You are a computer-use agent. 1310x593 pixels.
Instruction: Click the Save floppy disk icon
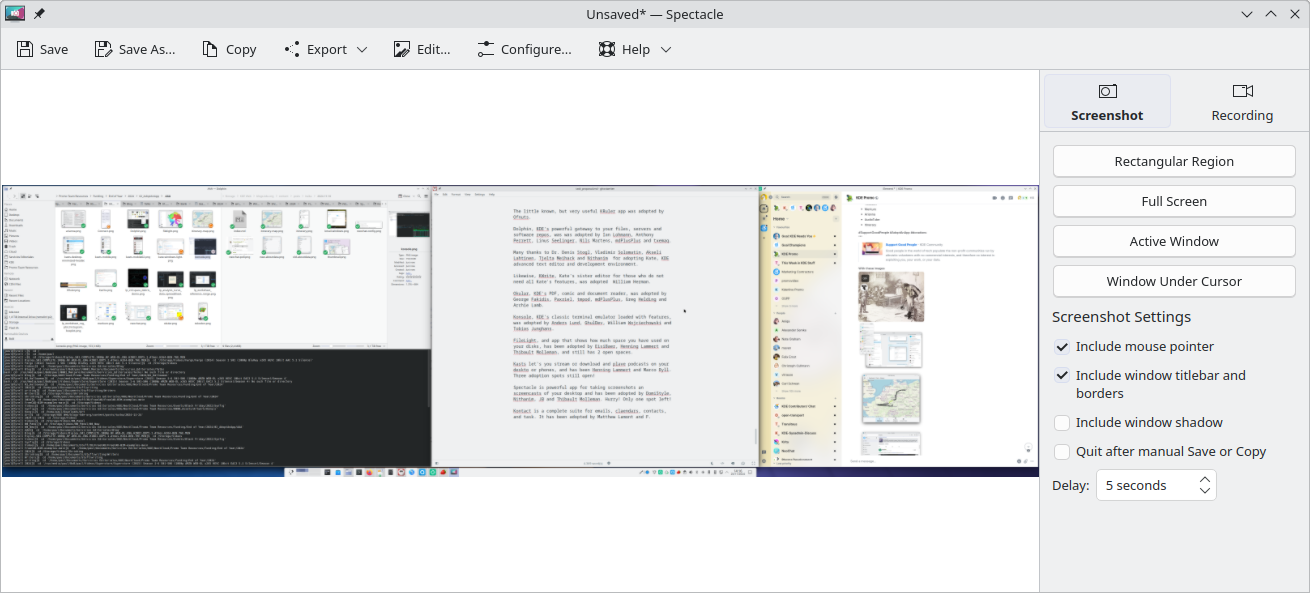tap(25, 49)
